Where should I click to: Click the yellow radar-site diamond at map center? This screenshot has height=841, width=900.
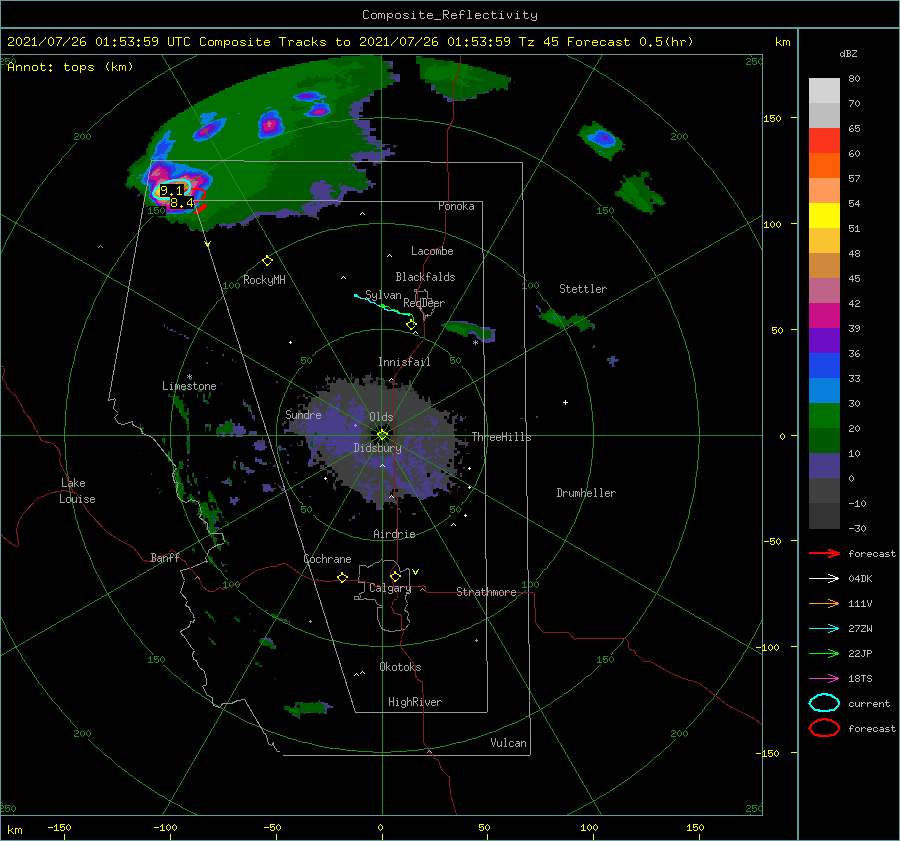[x=382, y=435]
